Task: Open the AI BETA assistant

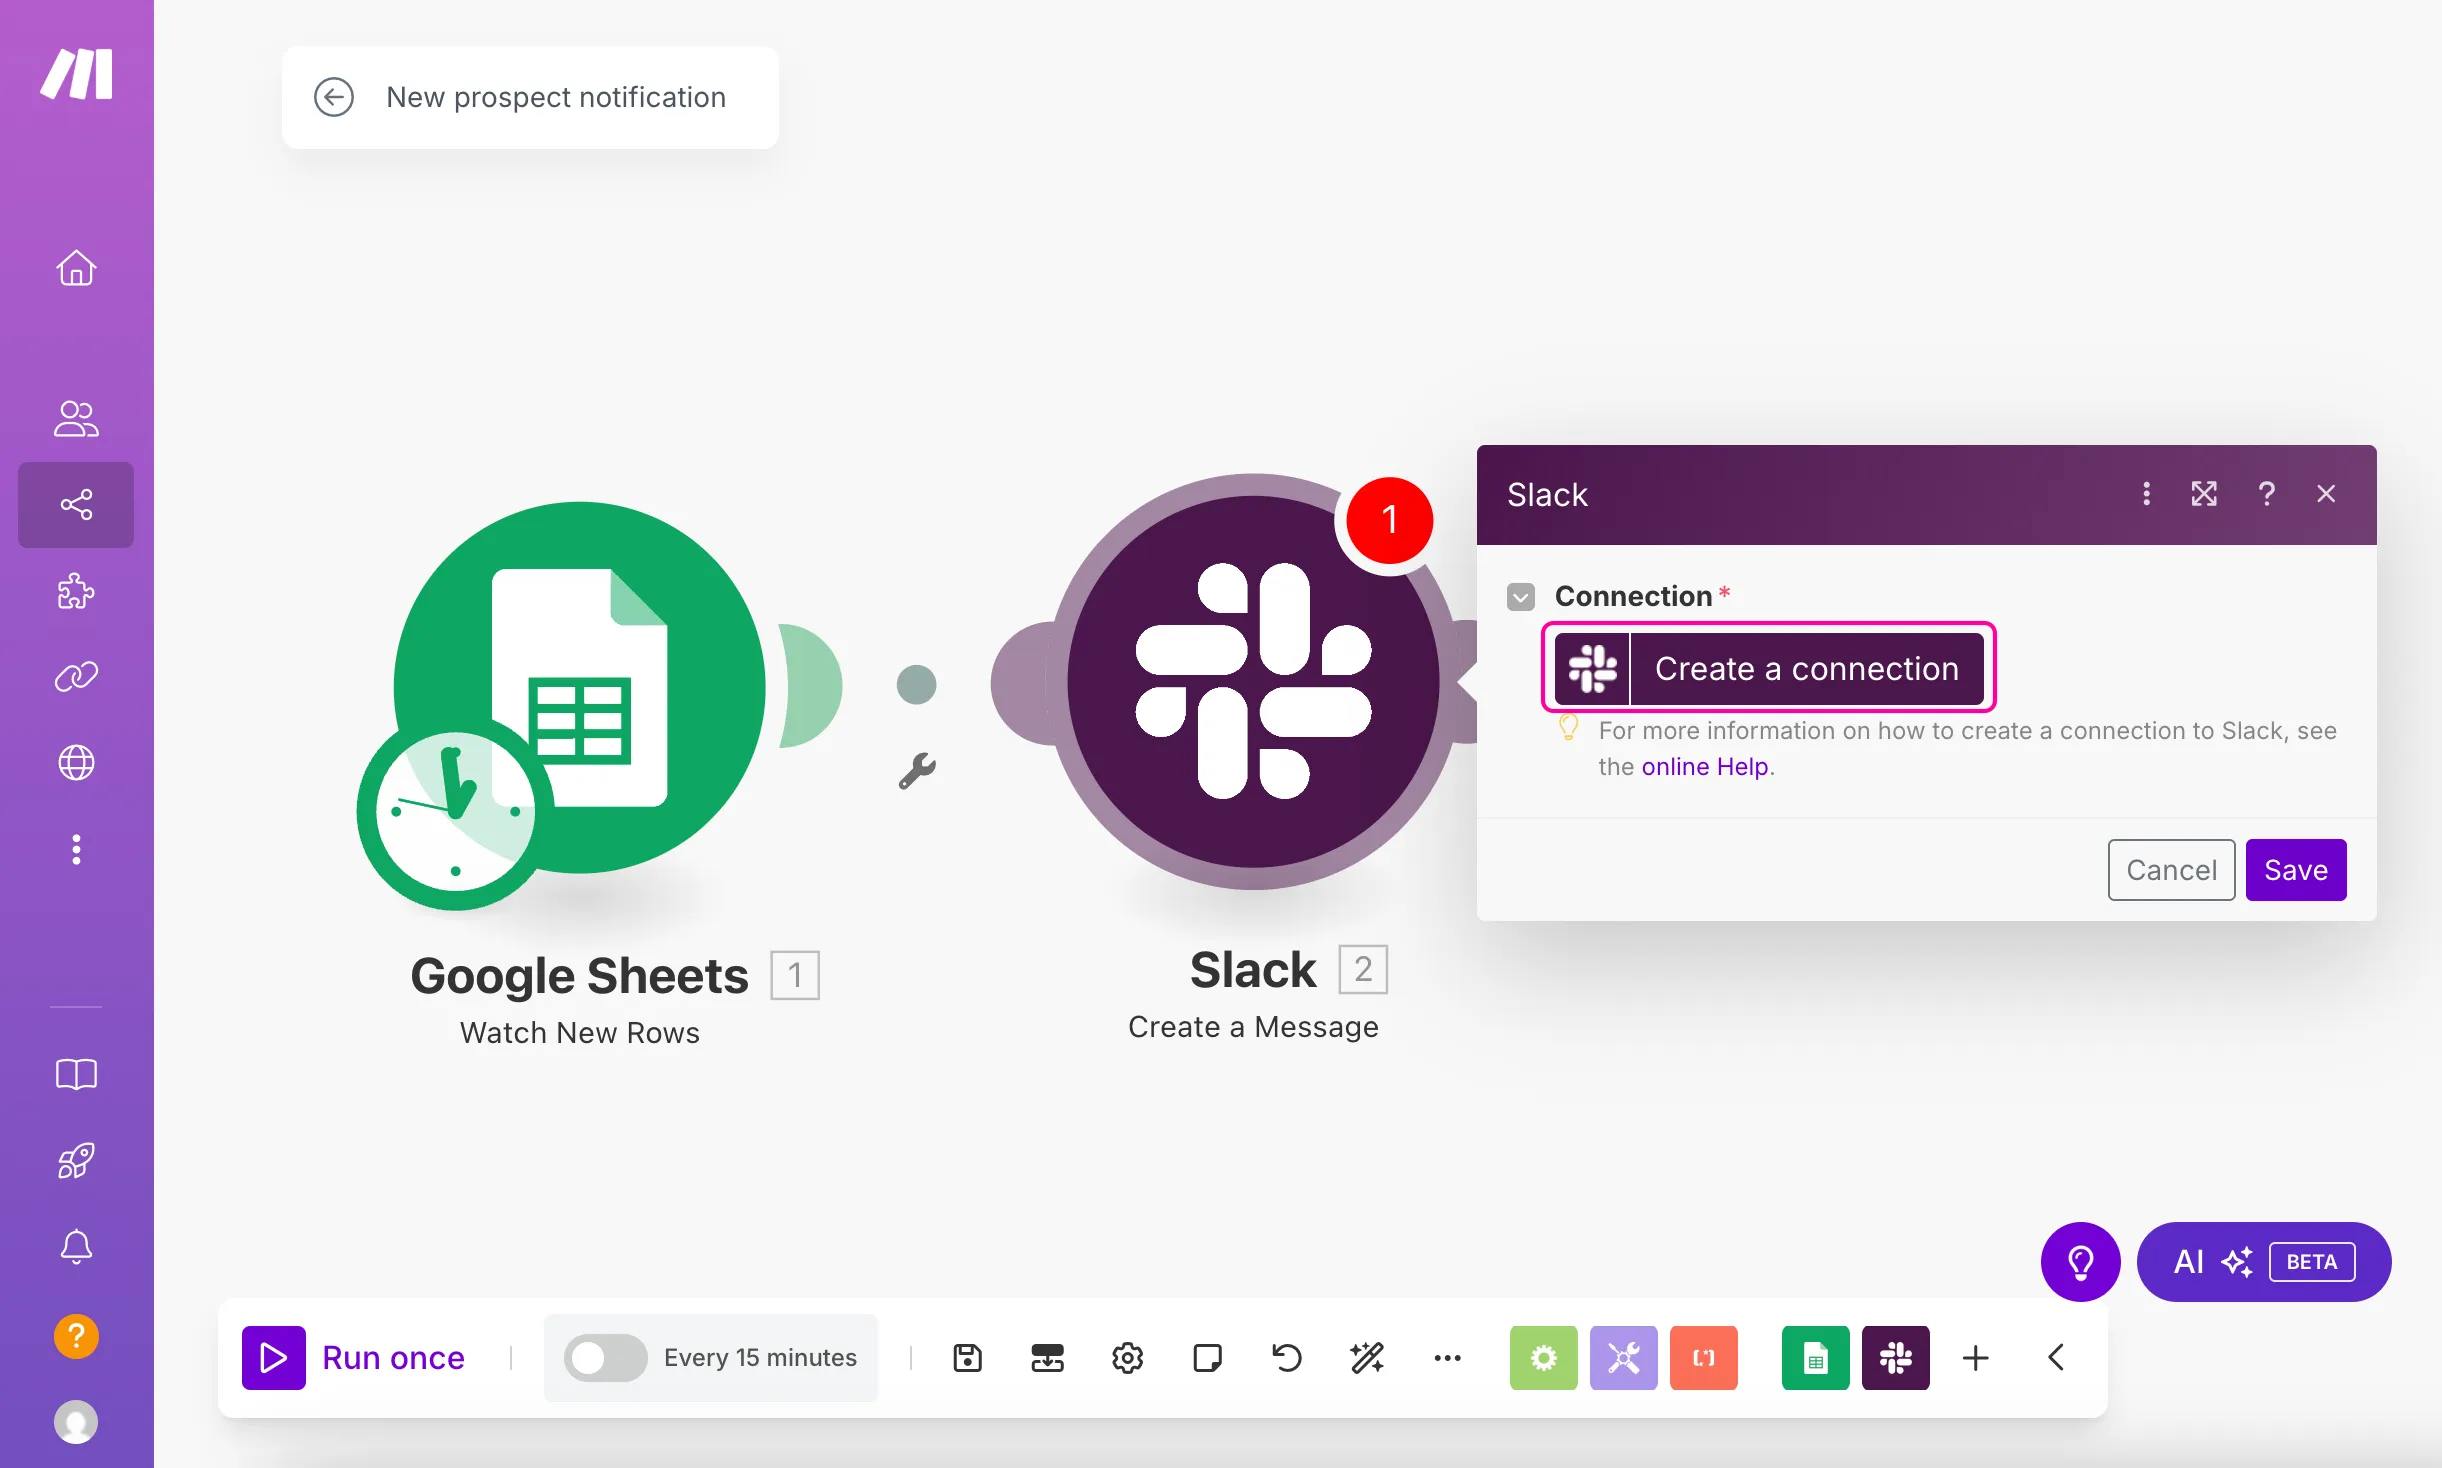Action: [2263, 1262]
